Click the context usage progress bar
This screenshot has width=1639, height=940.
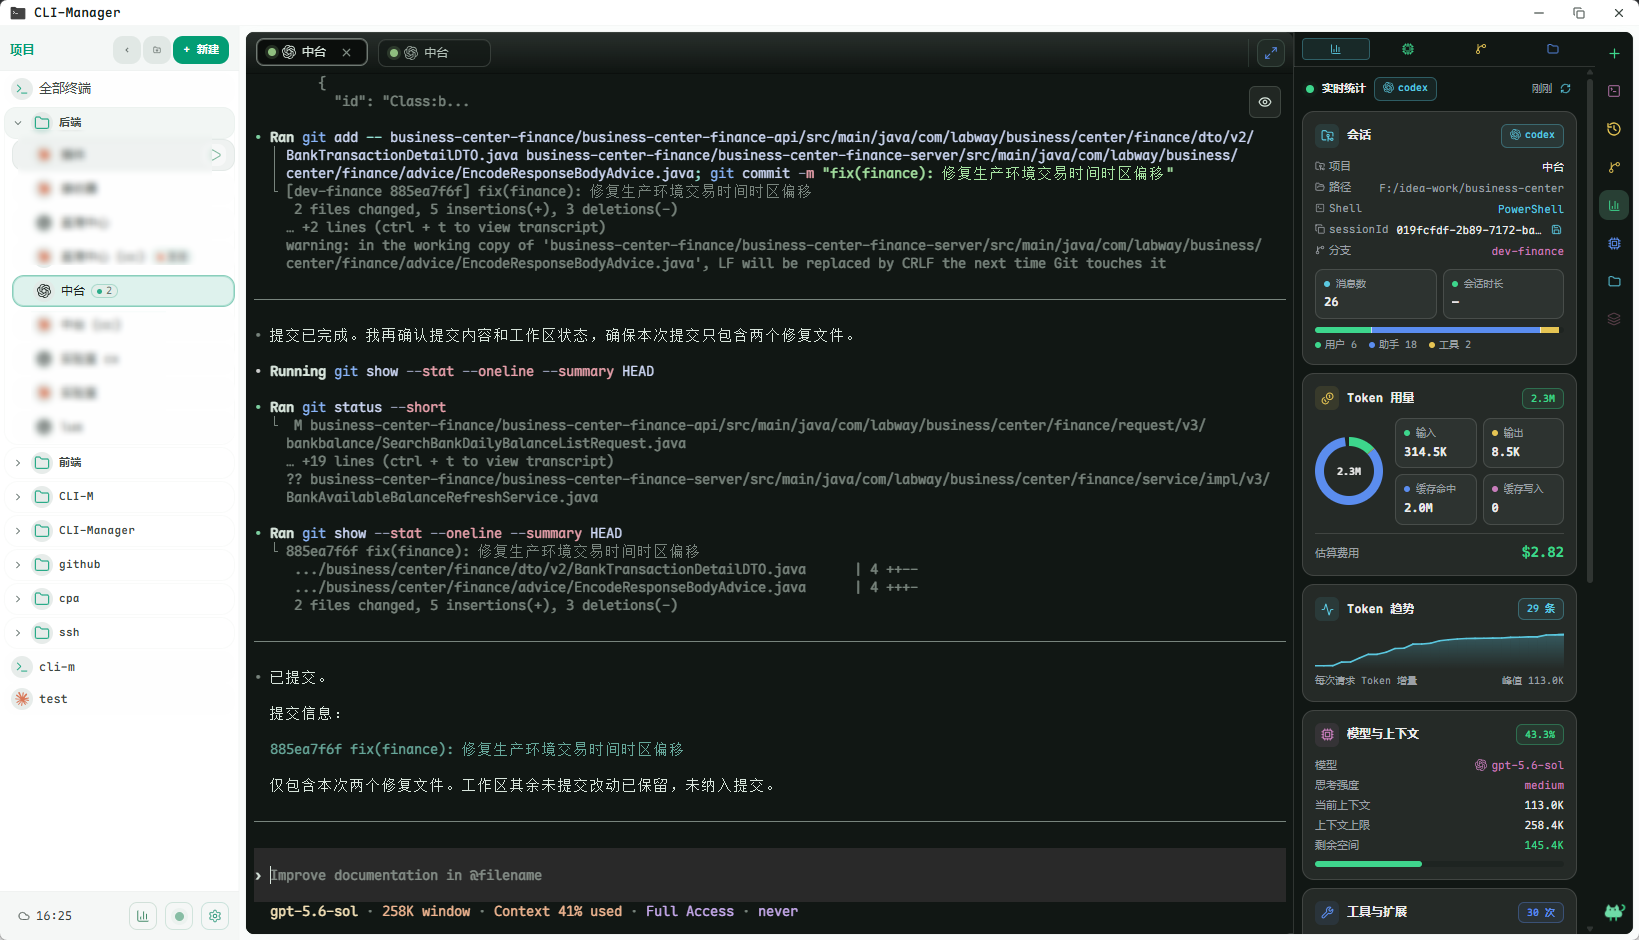click(x=1439, y=864)
